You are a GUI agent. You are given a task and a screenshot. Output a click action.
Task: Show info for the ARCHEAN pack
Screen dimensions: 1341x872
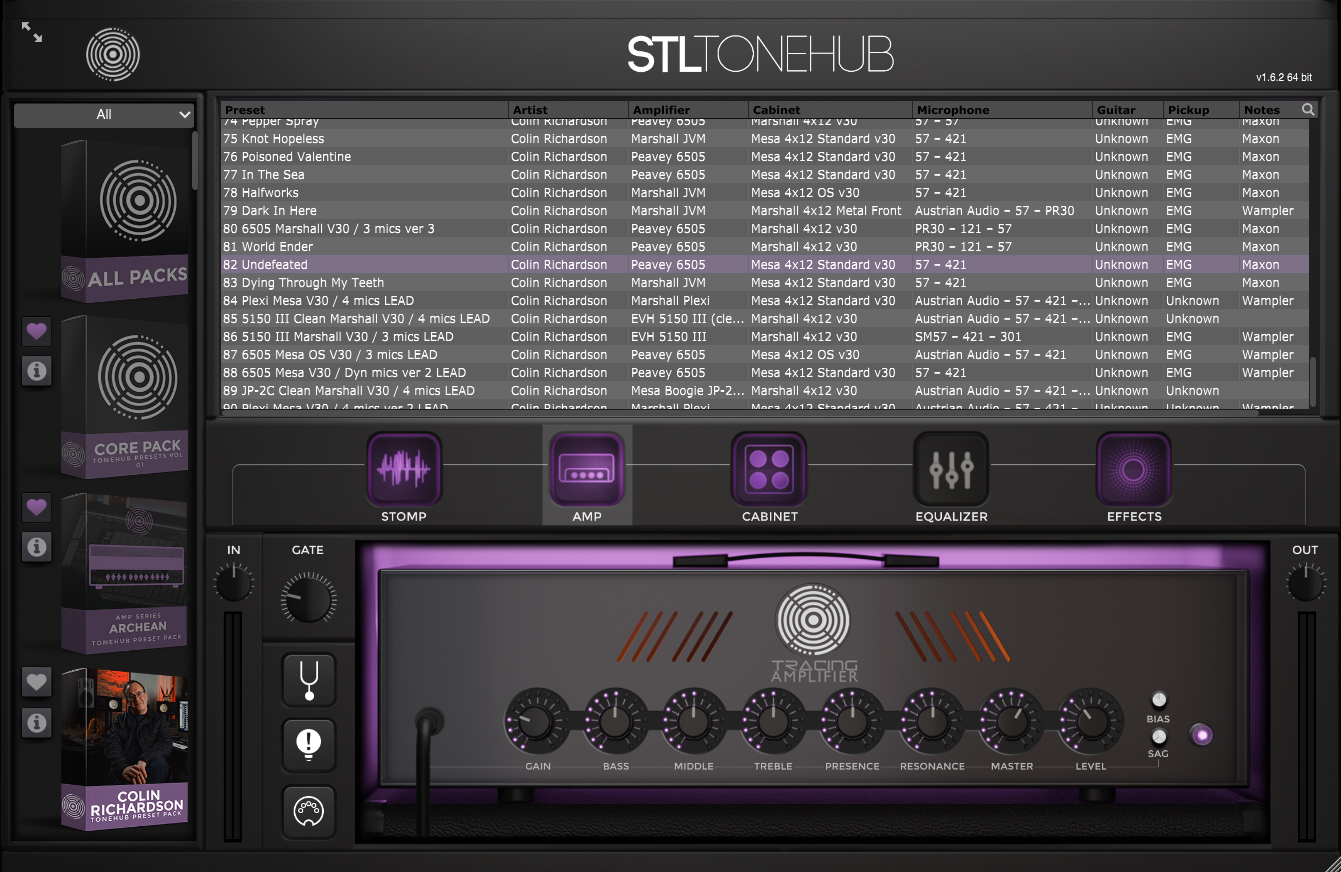(x=36, y=548)
